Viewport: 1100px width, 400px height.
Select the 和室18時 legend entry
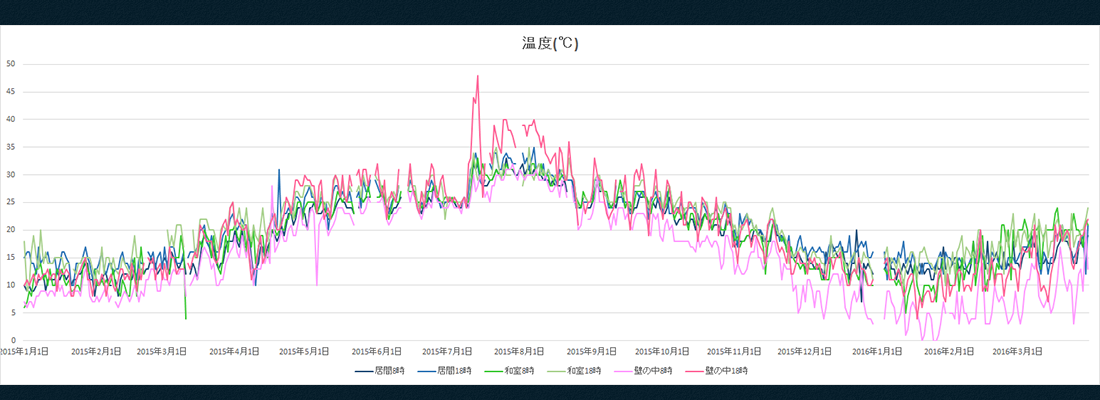tap(575, 370)
